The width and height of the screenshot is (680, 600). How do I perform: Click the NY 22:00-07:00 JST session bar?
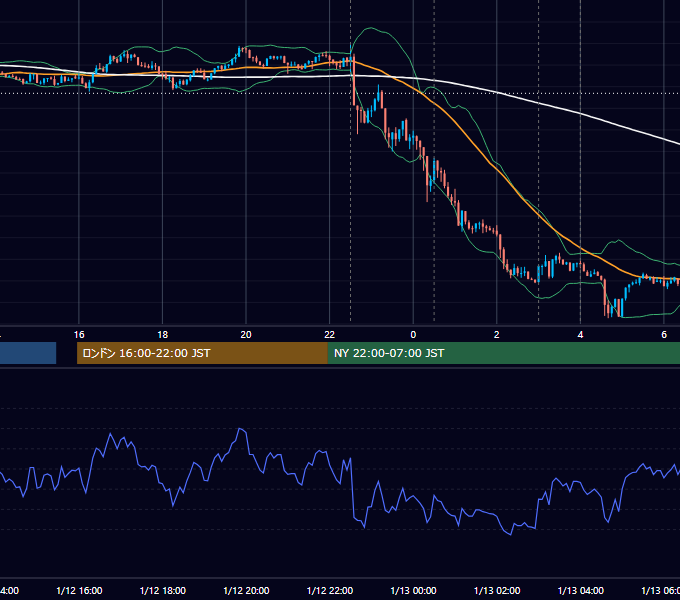click(x=504, y=353)
